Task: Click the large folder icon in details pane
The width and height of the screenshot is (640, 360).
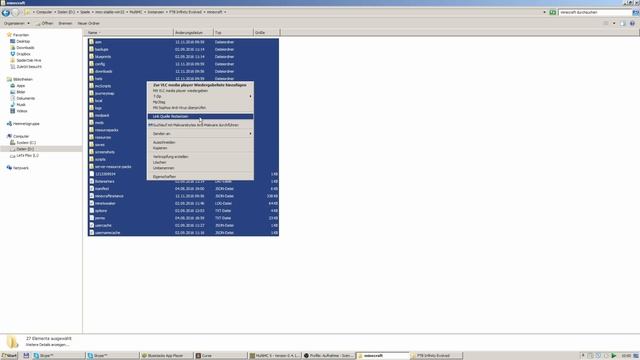Action: tap(12, 342)
